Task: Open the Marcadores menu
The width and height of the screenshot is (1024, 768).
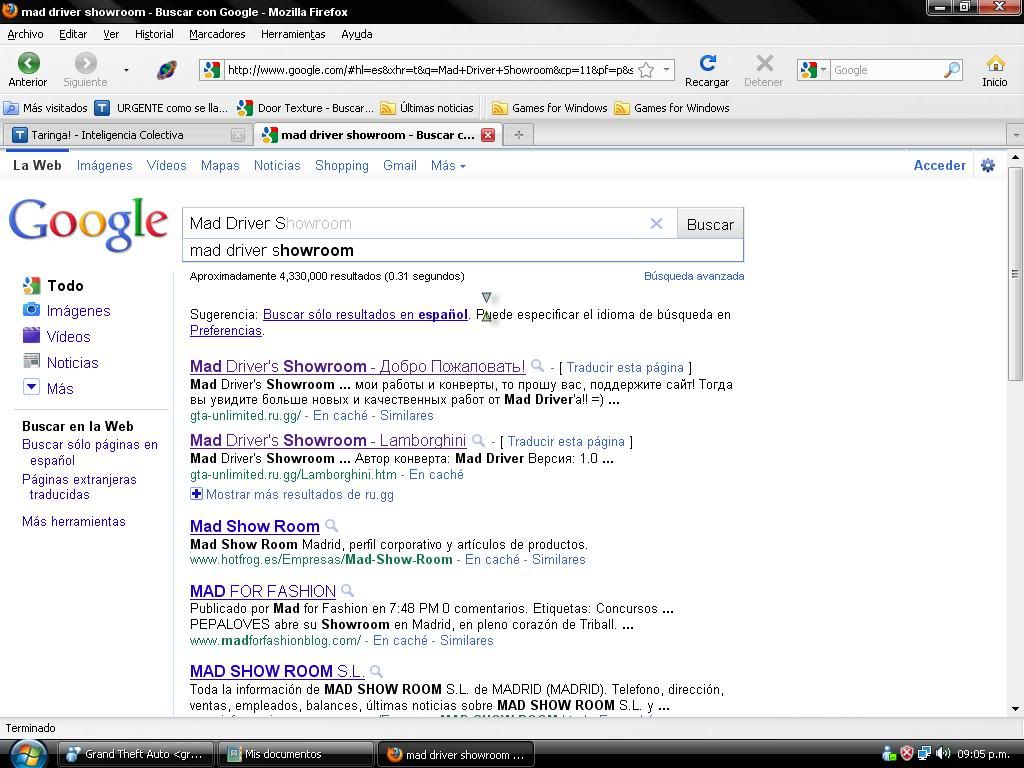Action: 217,34
